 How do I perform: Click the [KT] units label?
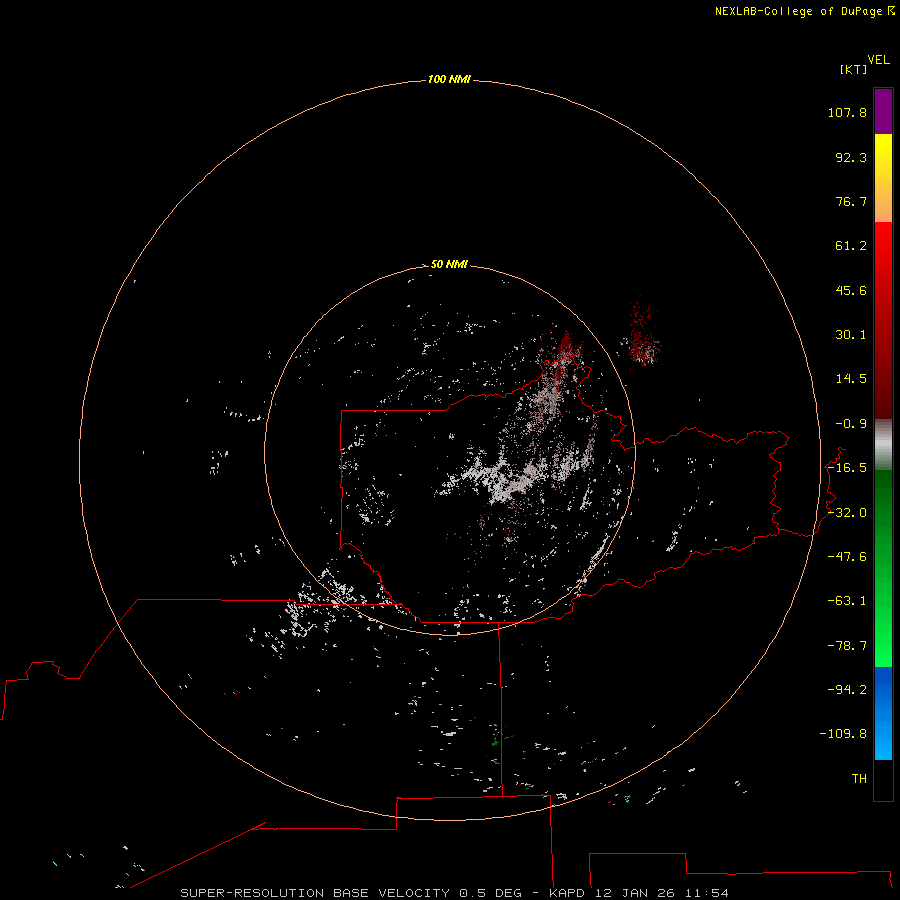coord(854,69)
